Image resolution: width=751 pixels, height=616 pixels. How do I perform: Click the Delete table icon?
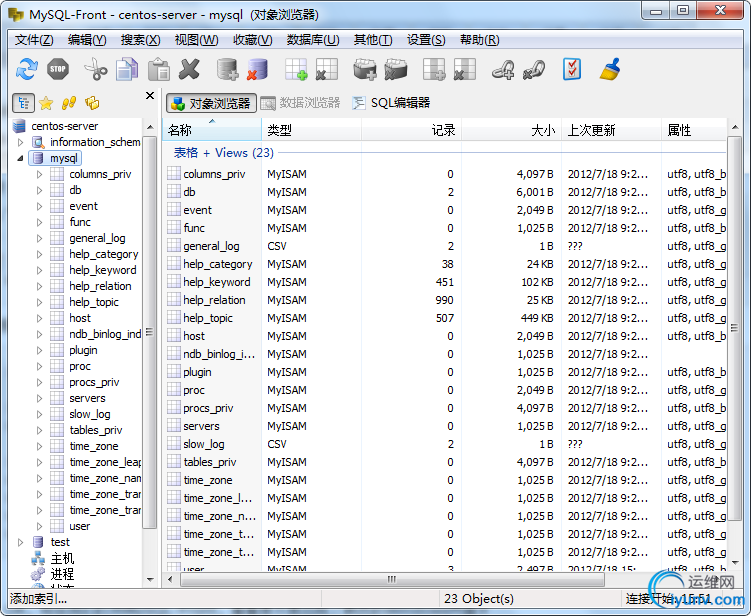coord(327,69)
